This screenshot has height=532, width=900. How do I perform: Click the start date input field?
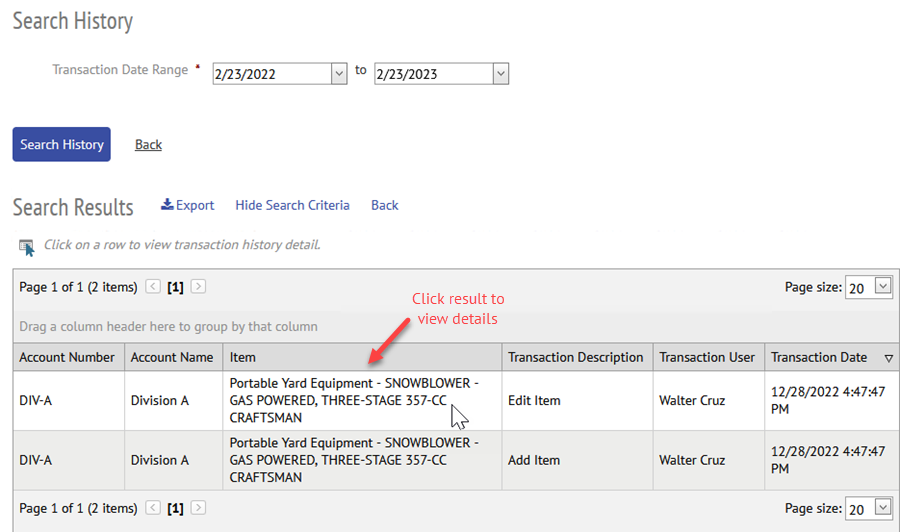(x=272, y=74)
